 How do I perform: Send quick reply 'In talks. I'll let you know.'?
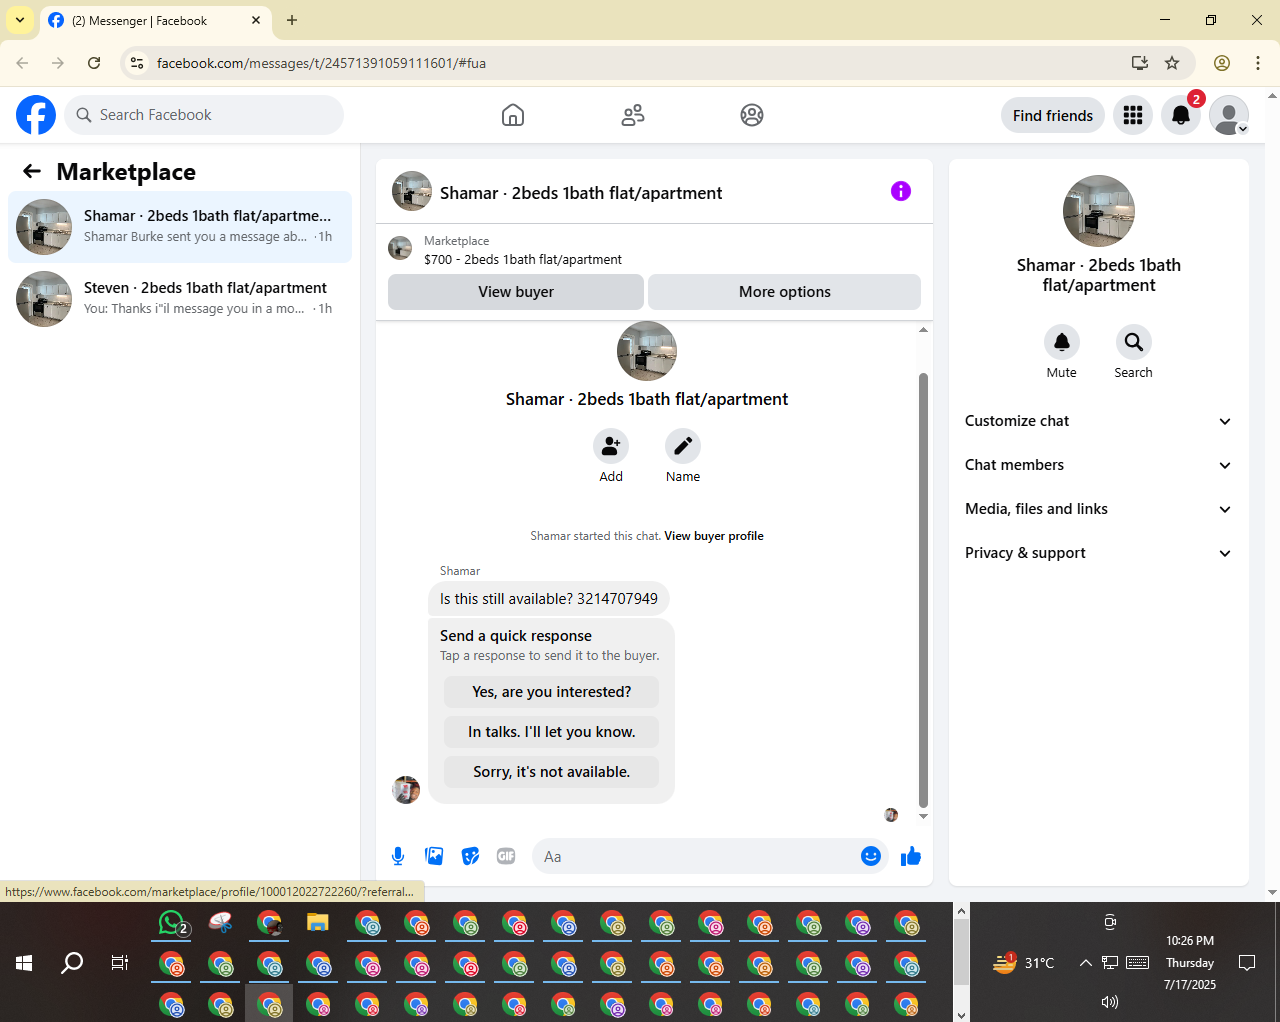[x=552, y=732]
